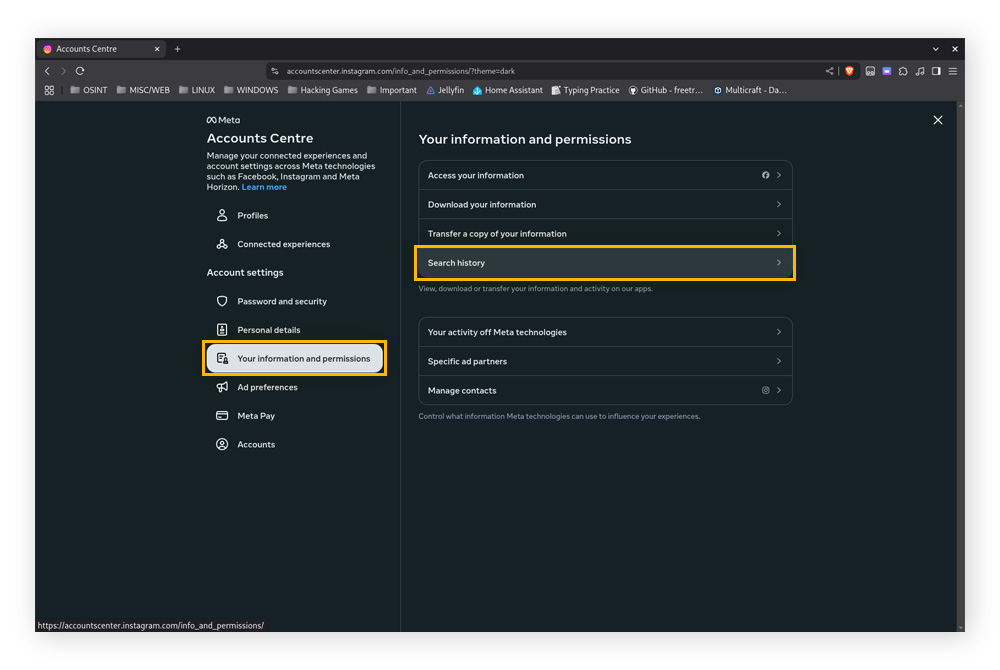Click the Ad preferences megaphone icon
Viewport: 1000px width, 670px height.
(x=222, y=387)
